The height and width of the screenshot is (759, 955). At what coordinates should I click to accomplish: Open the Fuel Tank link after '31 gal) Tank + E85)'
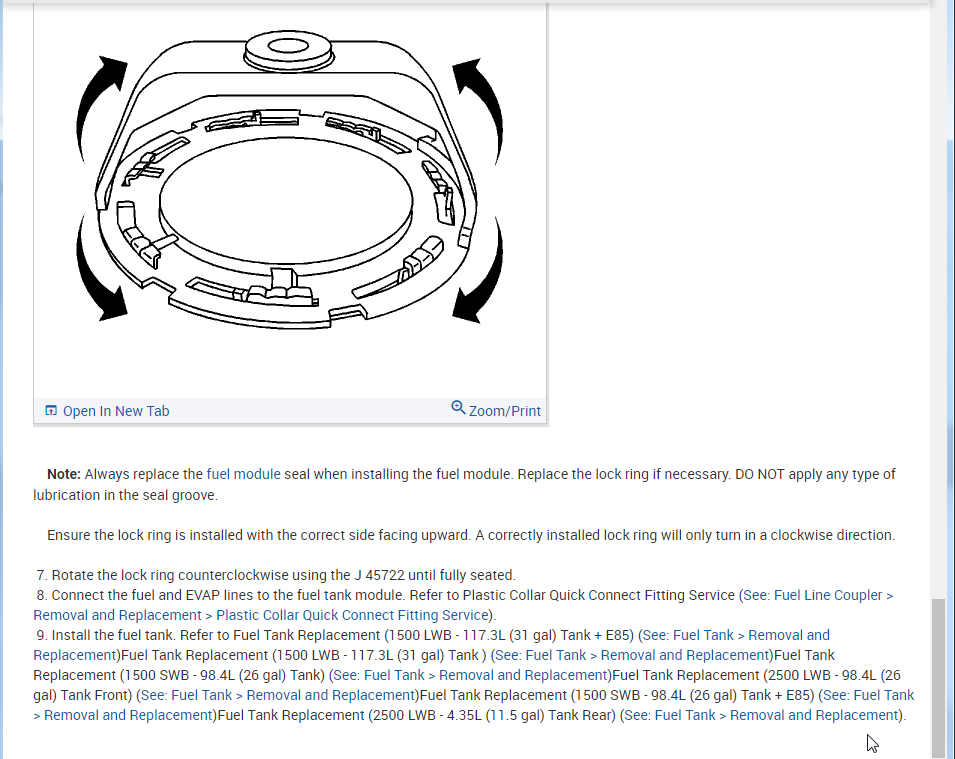431,645
